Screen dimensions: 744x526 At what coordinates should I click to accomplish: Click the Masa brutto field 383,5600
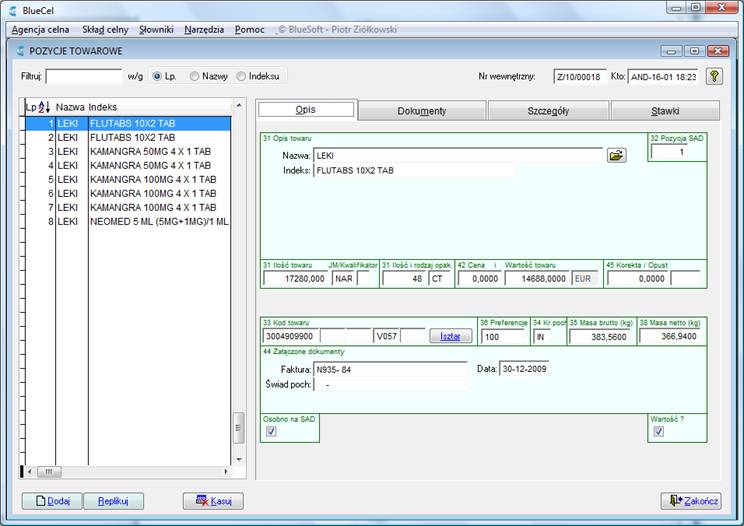pos(602,337)
